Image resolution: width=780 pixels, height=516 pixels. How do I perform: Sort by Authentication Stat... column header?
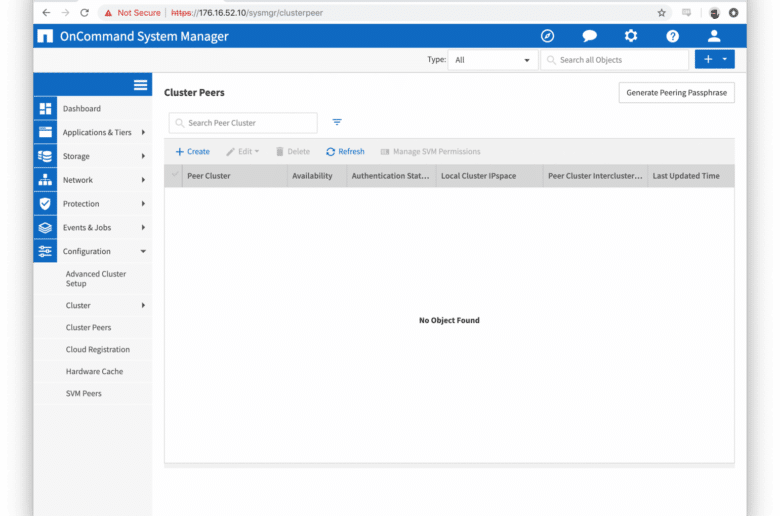(391, 176)
